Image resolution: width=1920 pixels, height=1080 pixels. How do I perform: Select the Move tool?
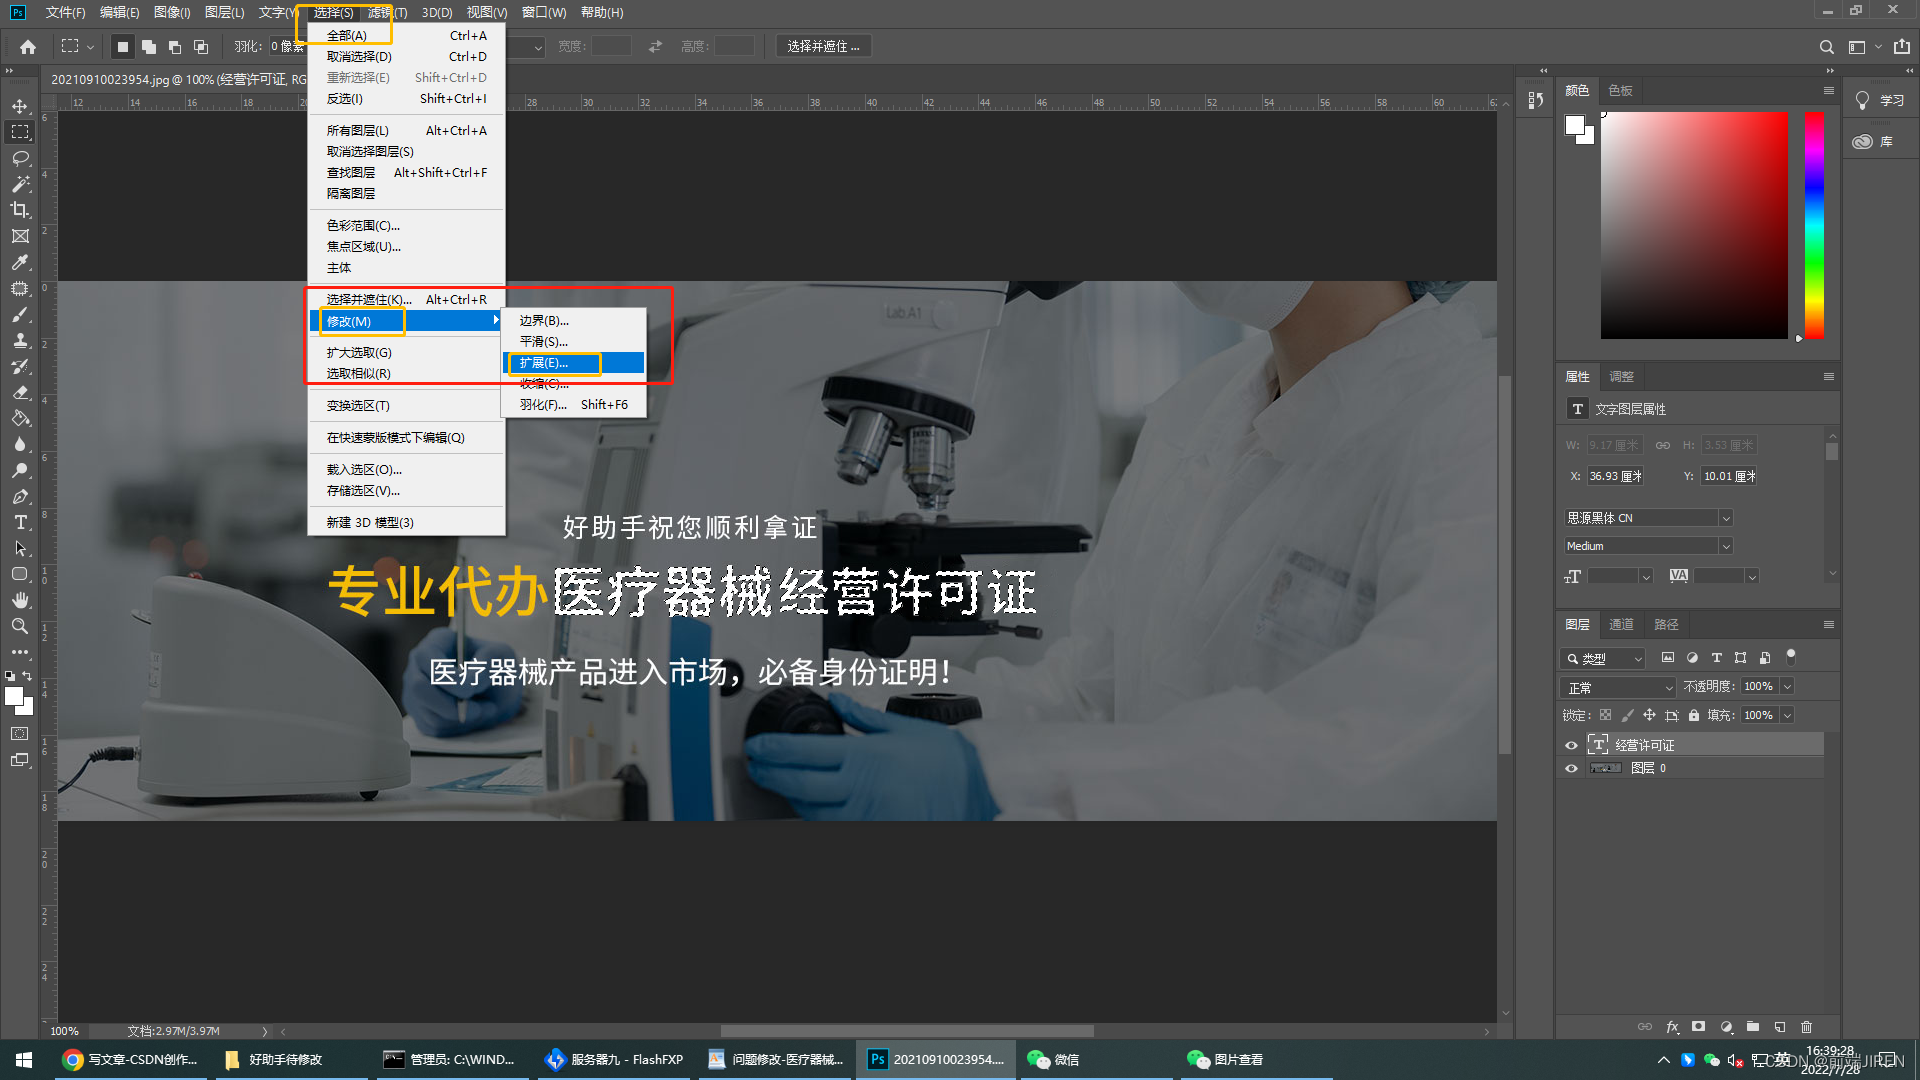20,106
